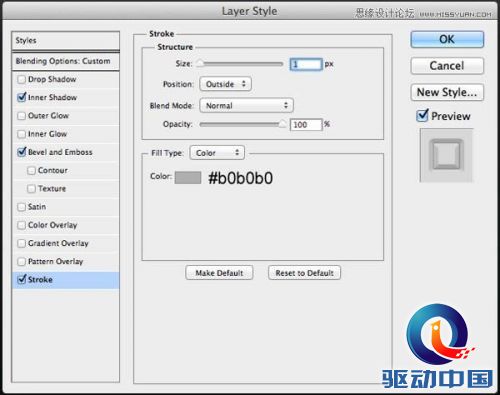Enable the Pattern Overlay checkbox
The image size is (500, 395).
pos(21,261)
